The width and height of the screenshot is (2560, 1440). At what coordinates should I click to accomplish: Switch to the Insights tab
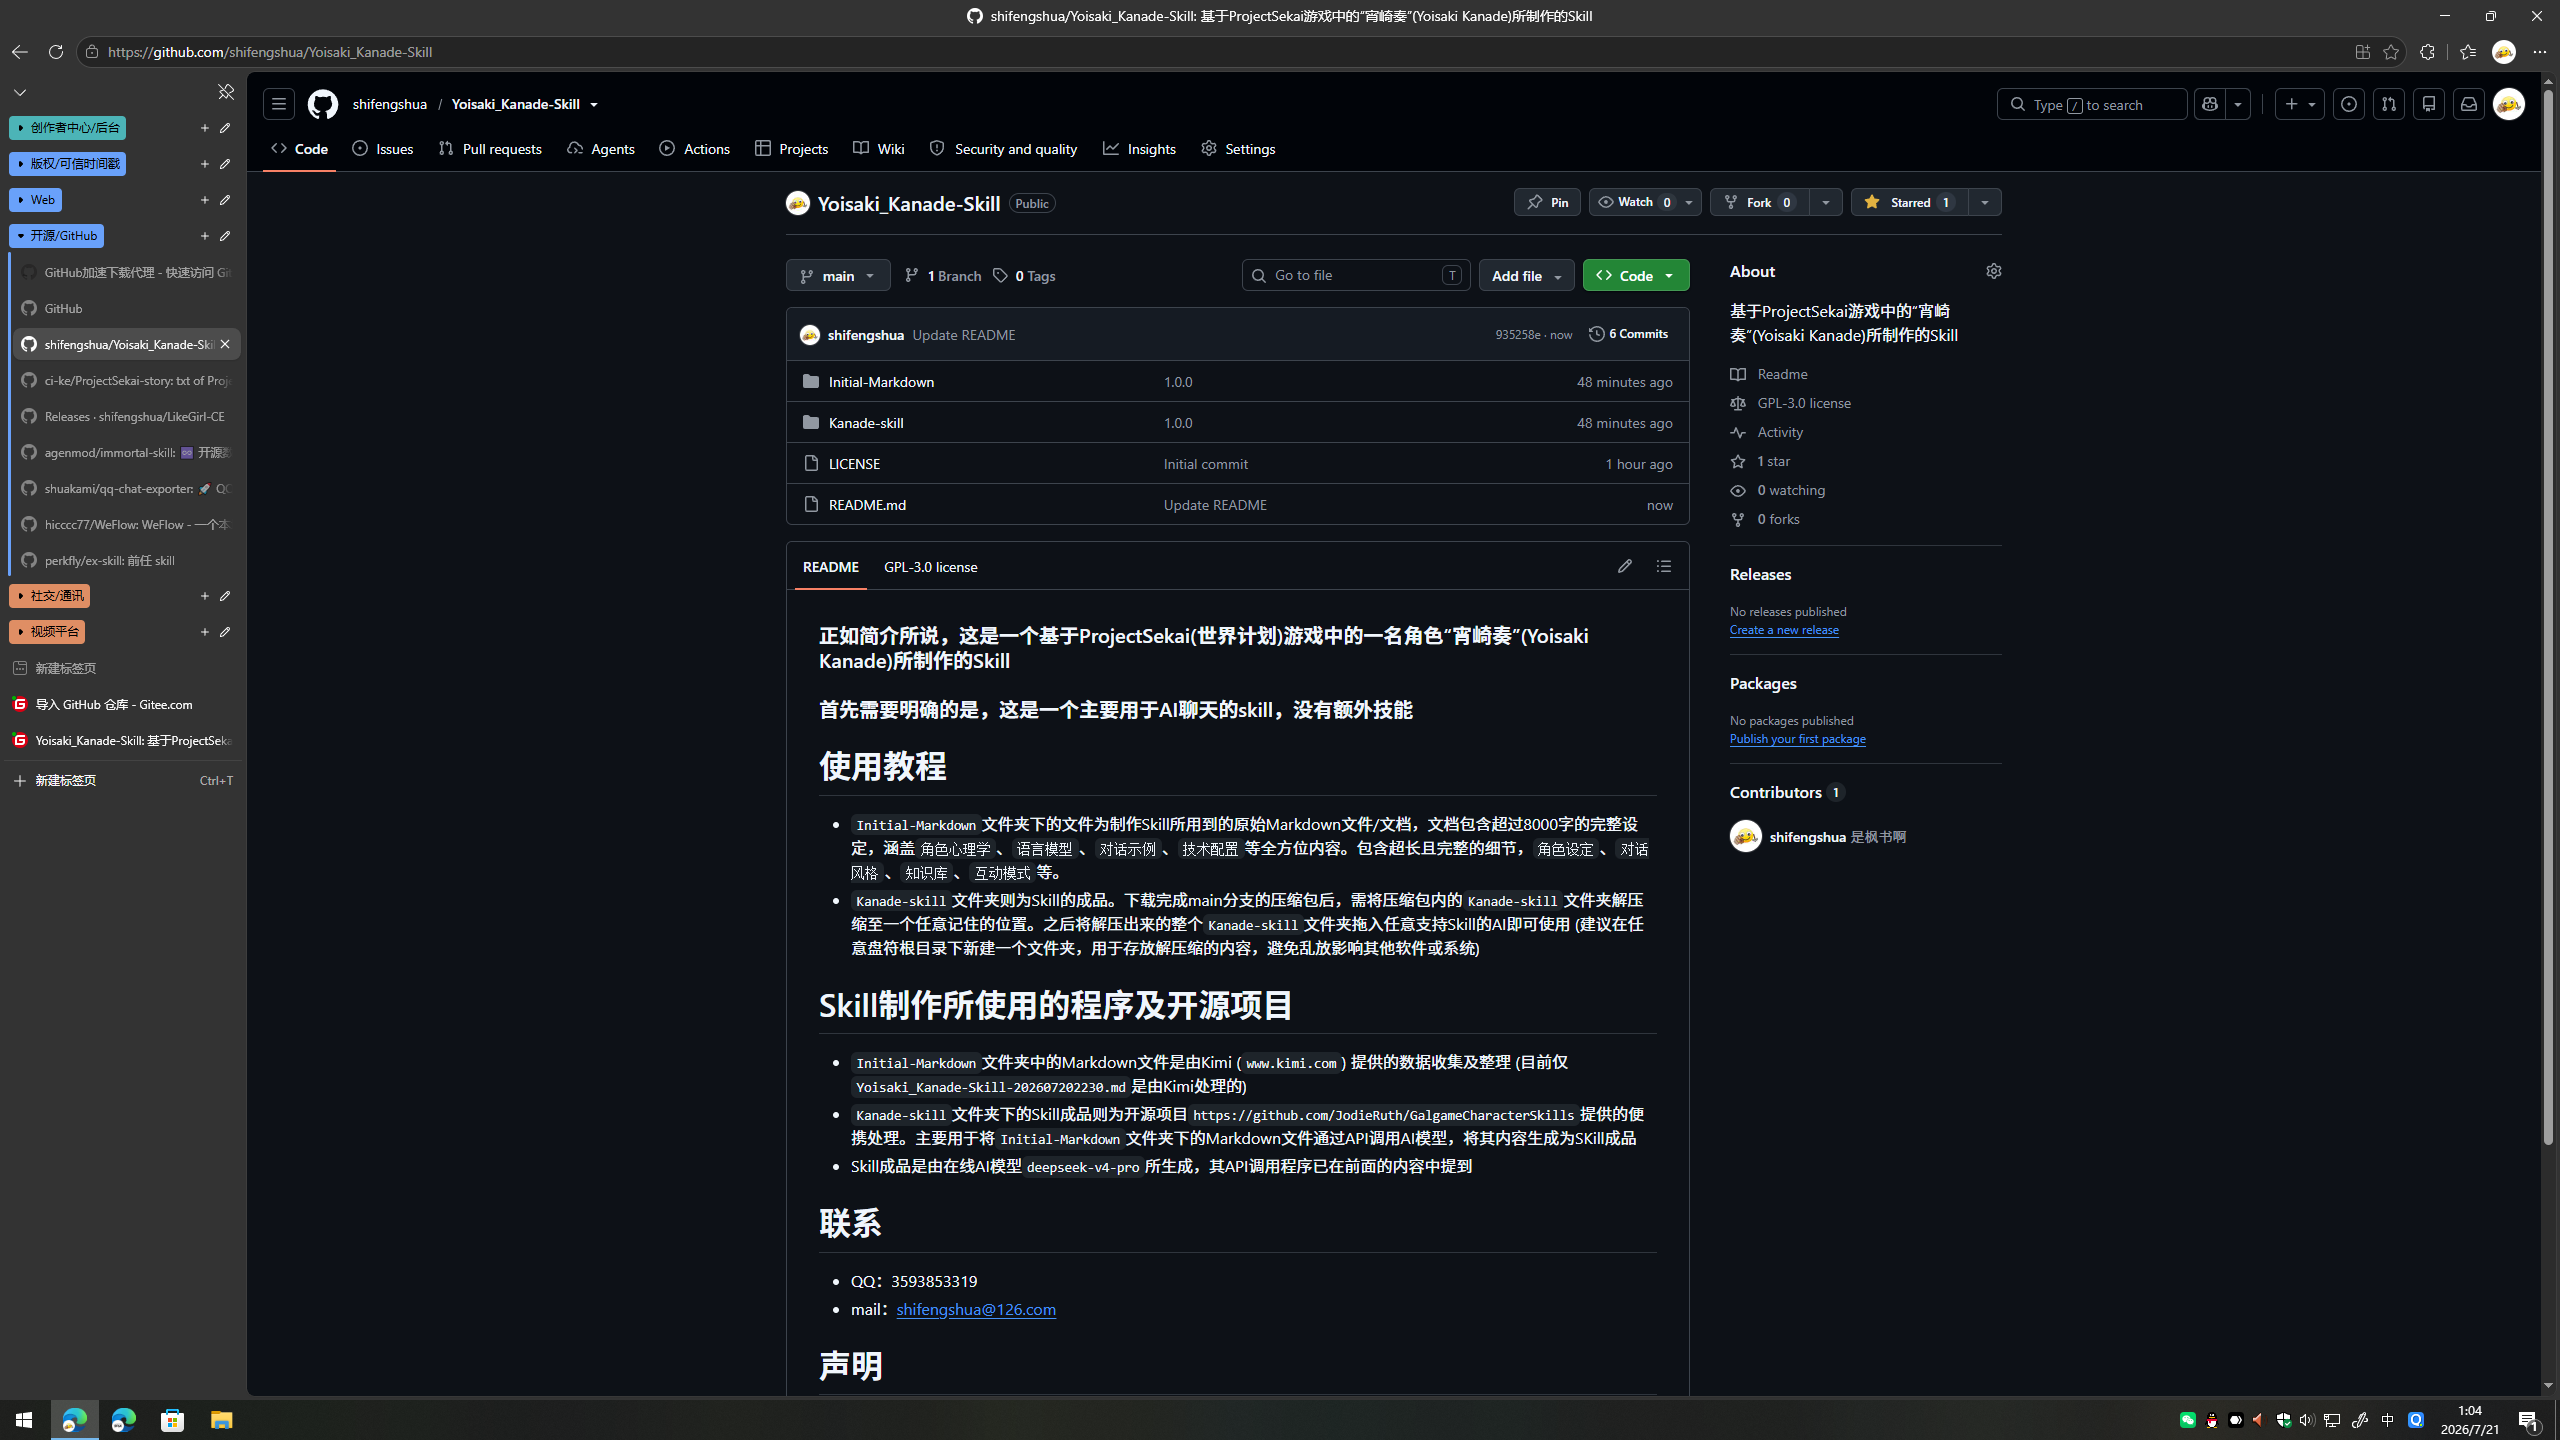coord(1139,149)
